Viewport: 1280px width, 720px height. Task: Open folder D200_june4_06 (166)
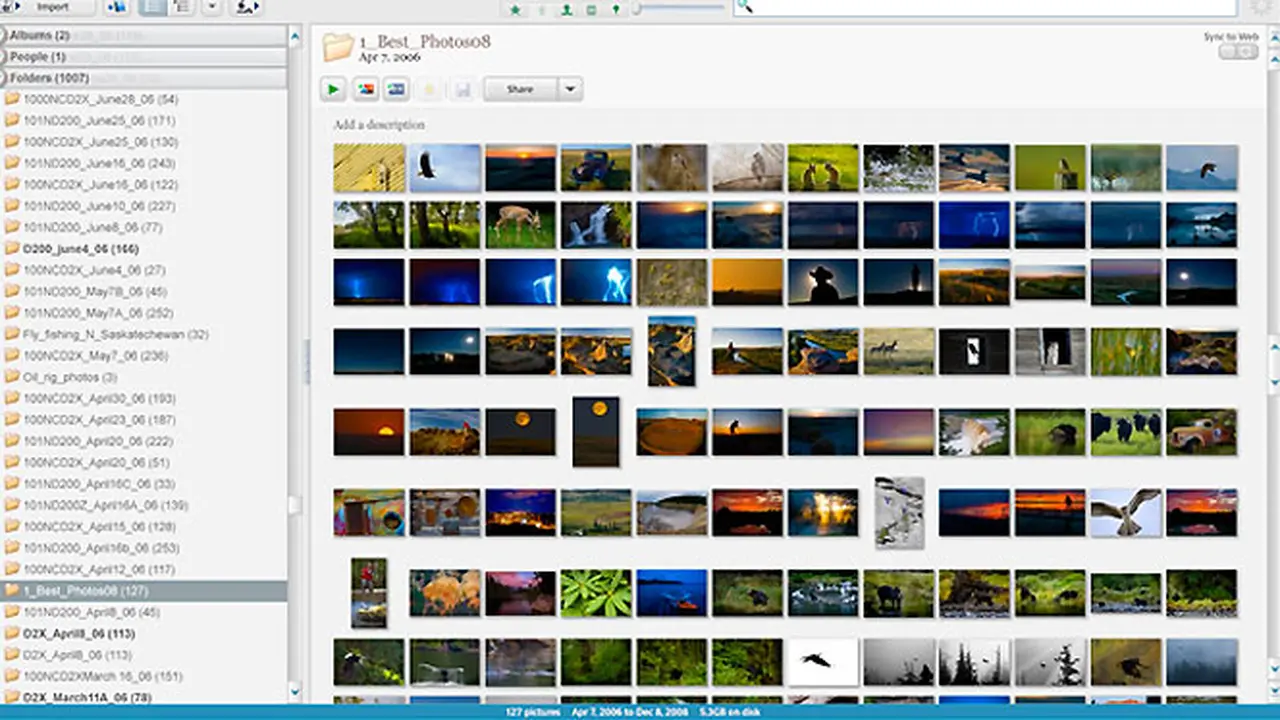pyautogui.click(x=144, y=249)
